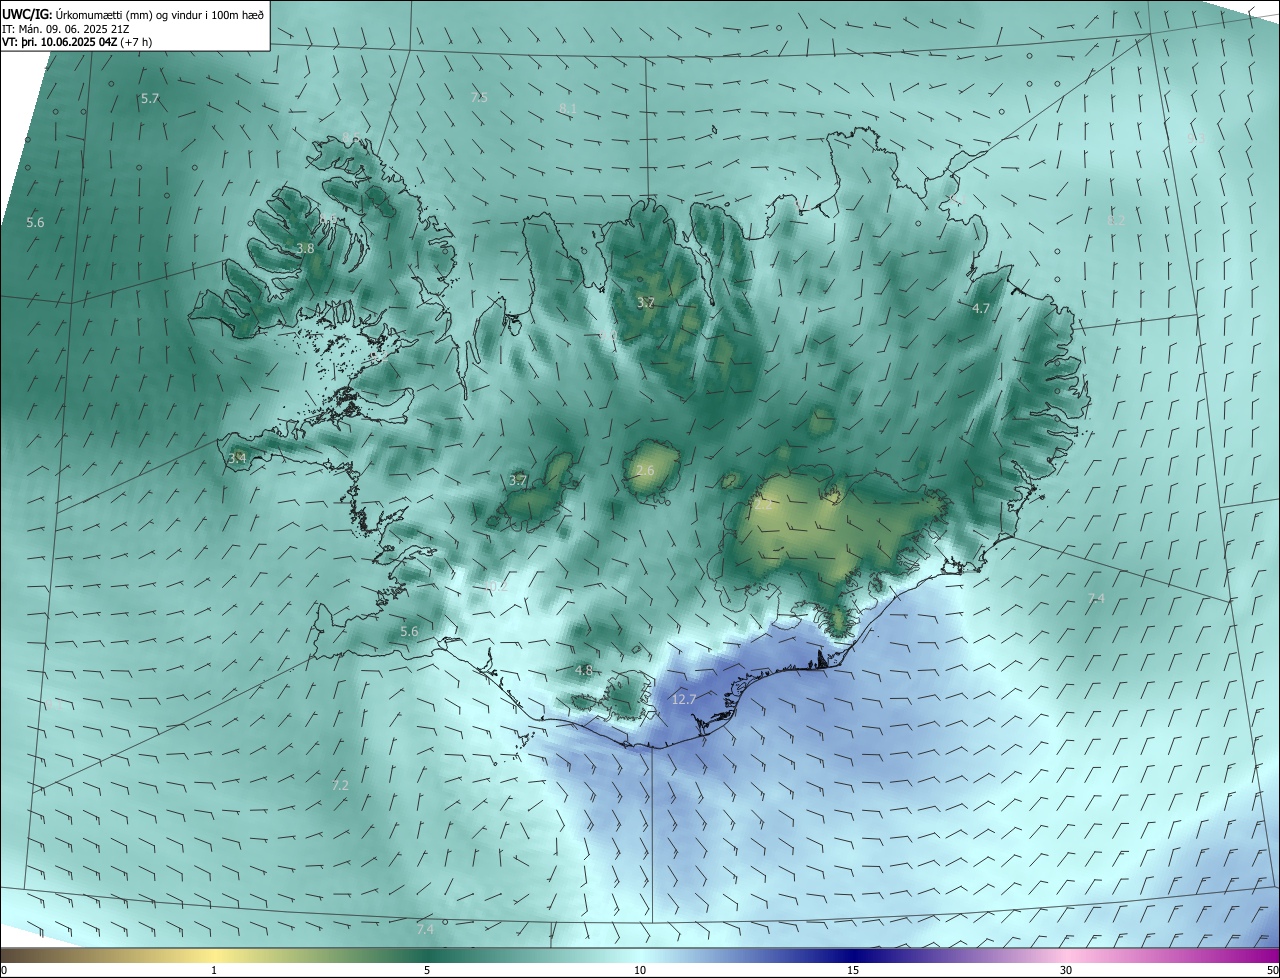Image resolution: width=1280 pixels, height=978 pixels.
Task: Click the title "Úrkomumætti (mm) og vindur í 100m hæð"
Action: pos(158,14)
